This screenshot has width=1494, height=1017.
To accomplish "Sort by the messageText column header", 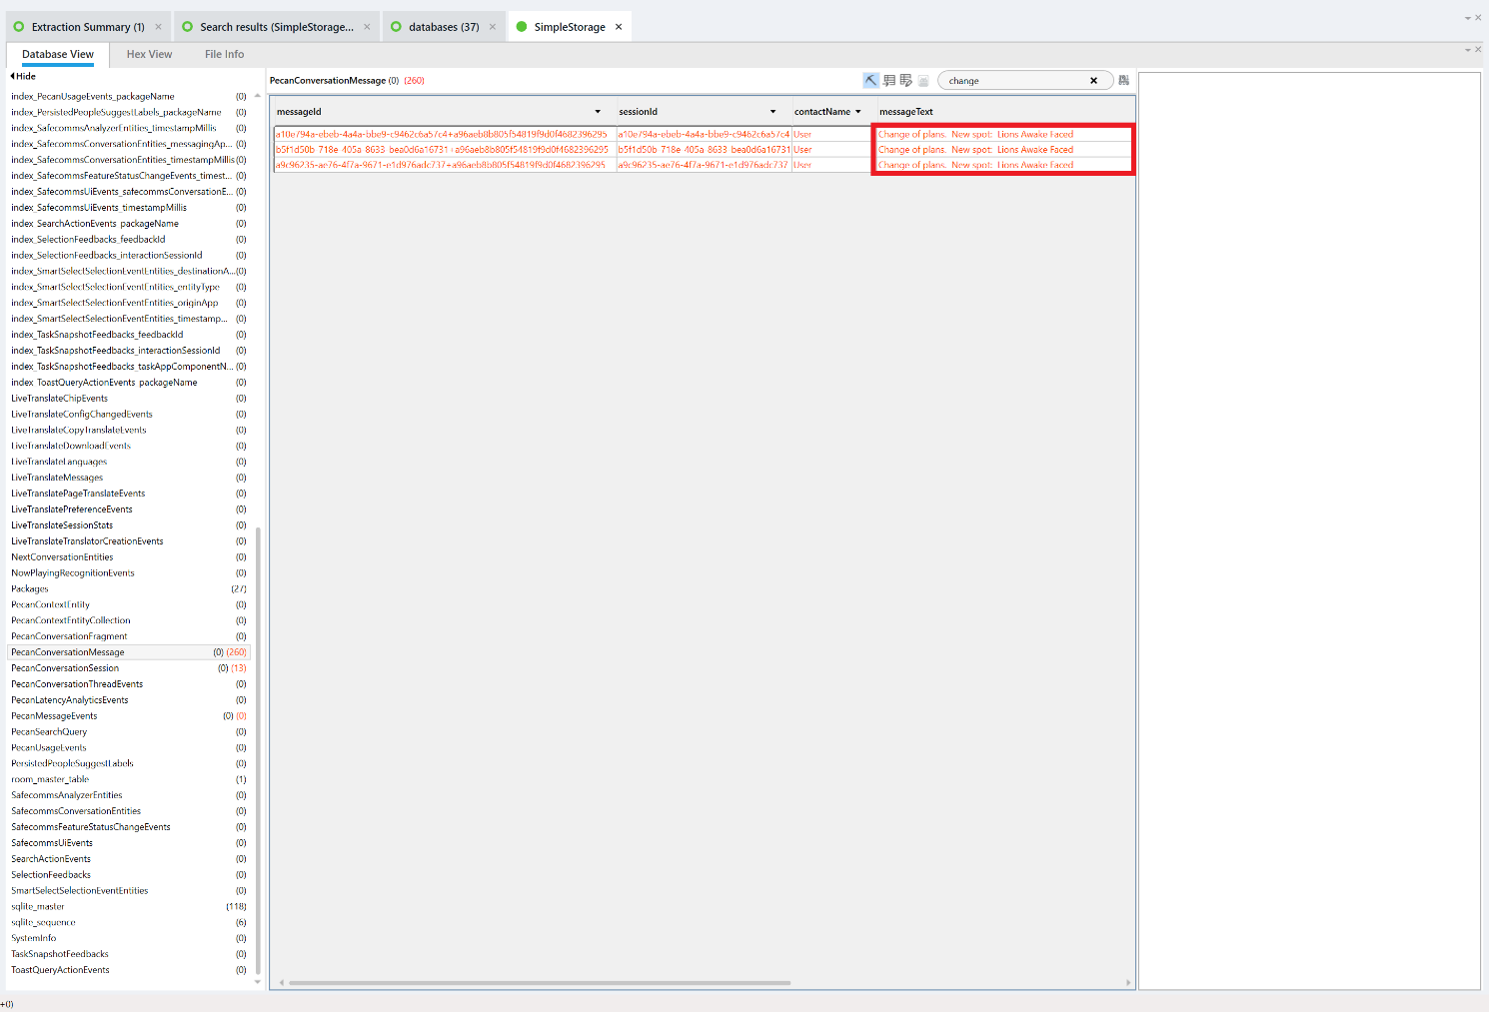I will tap(906, 112).
